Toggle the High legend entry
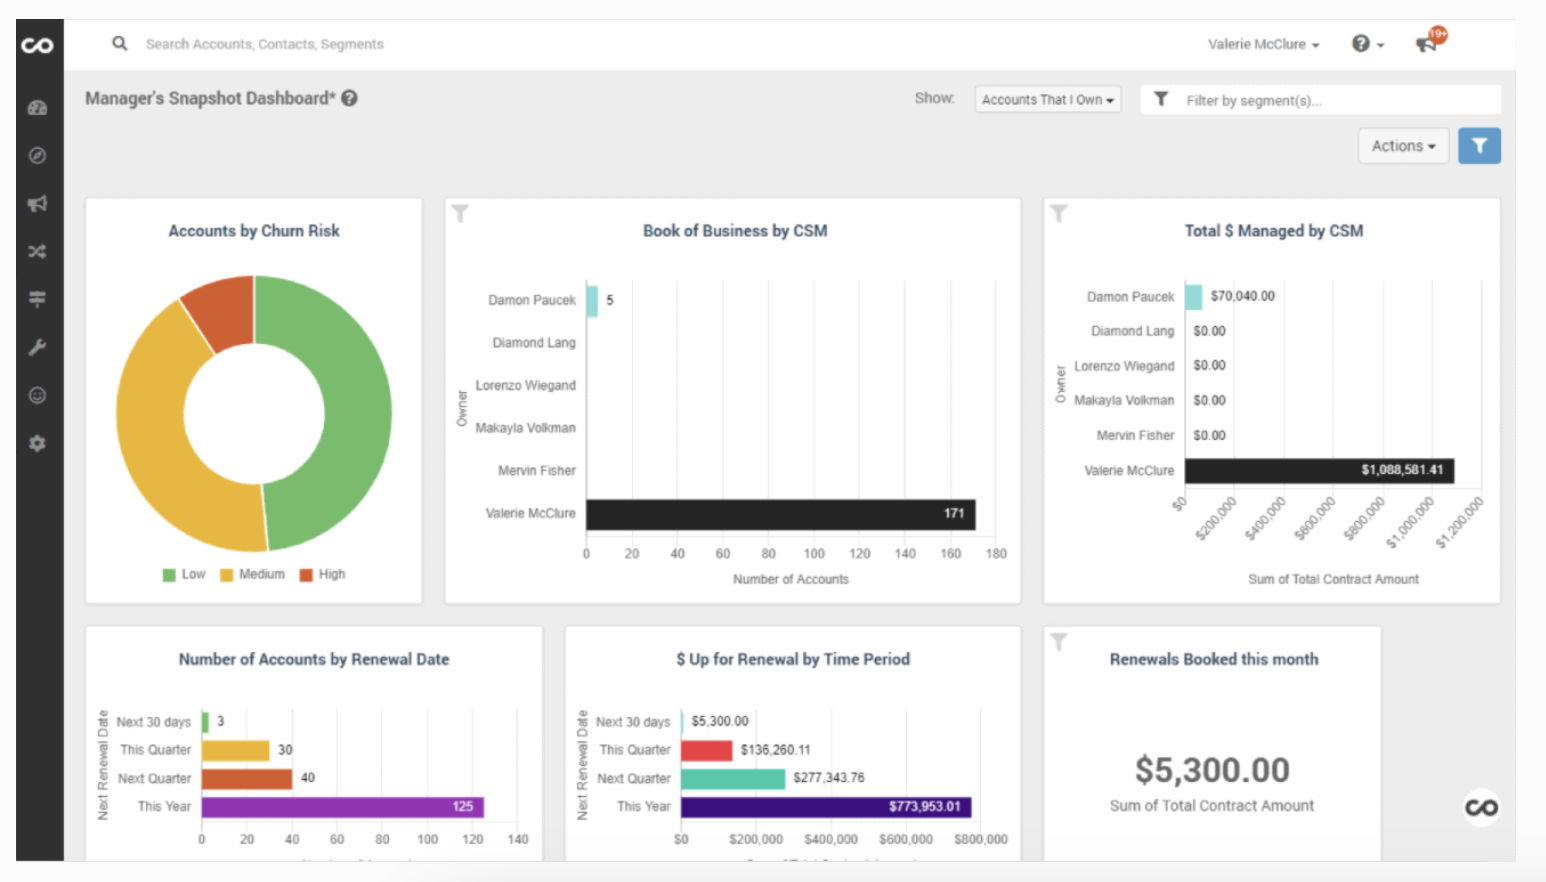 point(322,574)
